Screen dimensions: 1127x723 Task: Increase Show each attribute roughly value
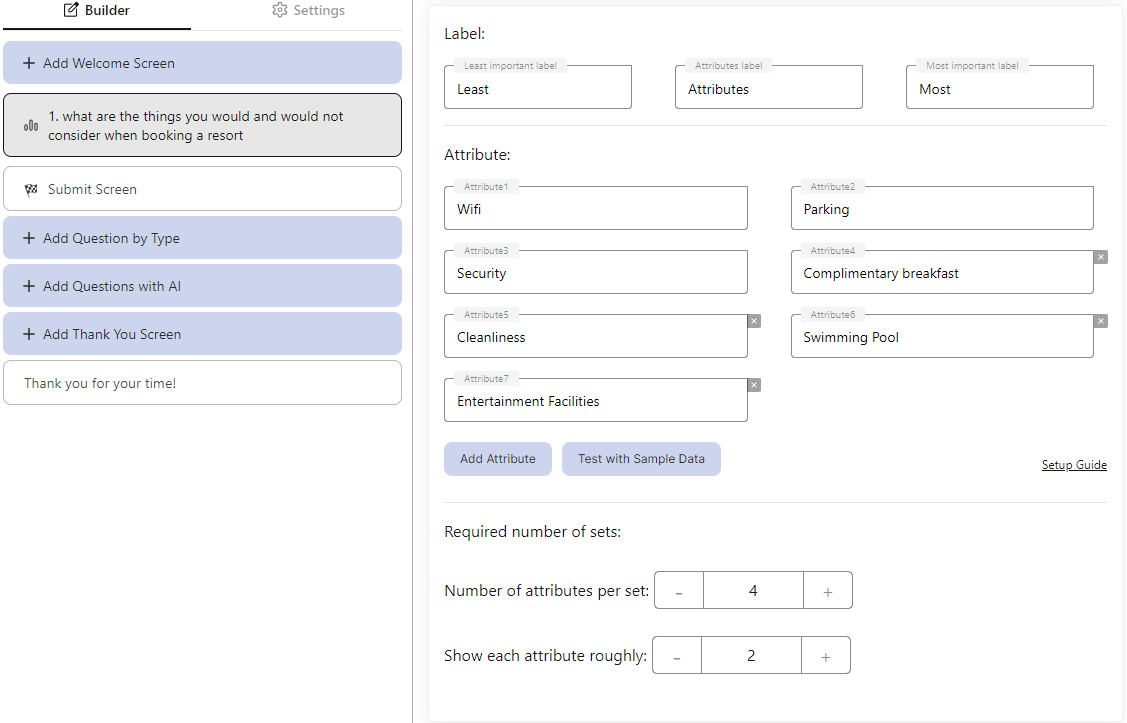(x=825, y=656)
